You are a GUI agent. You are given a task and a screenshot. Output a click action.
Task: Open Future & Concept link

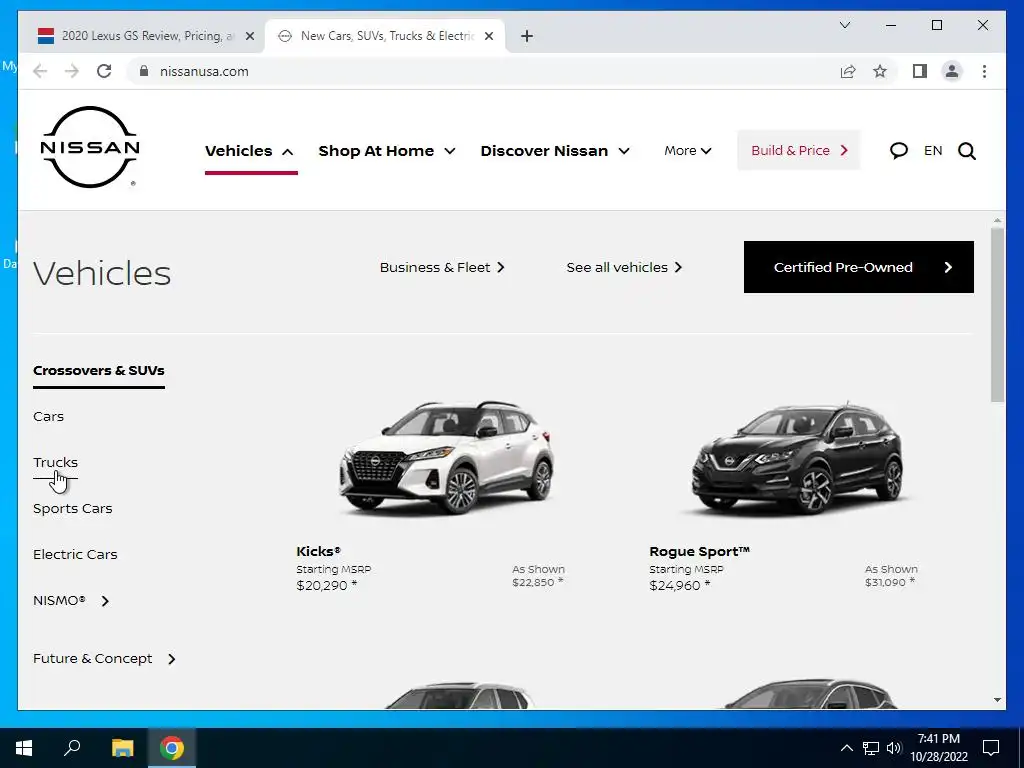[104, 658]
